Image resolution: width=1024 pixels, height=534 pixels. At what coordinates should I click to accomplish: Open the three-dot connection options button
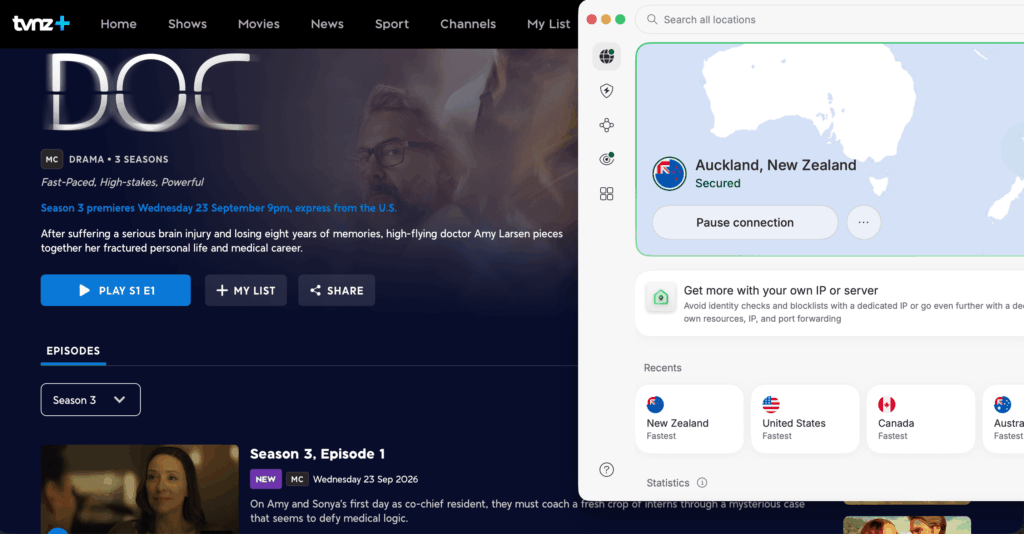[x=863, y=223]
